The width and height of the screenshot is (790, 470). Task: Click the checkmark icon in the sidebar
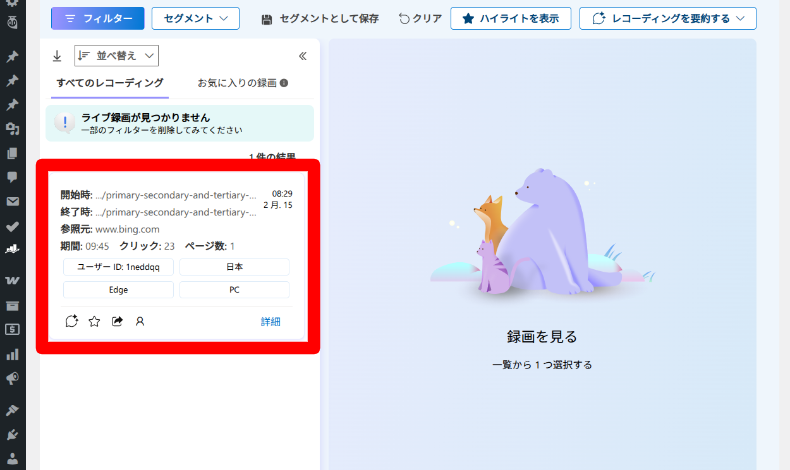click(12, 227)
